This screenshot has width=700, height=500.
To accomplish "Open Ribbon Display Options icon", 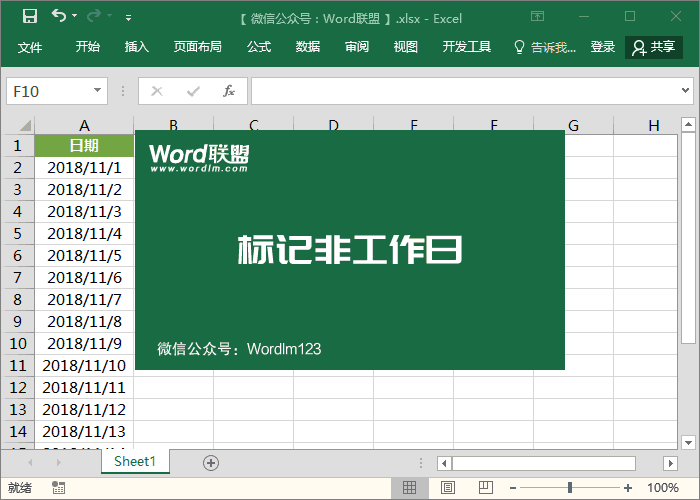I will (538, 16).
